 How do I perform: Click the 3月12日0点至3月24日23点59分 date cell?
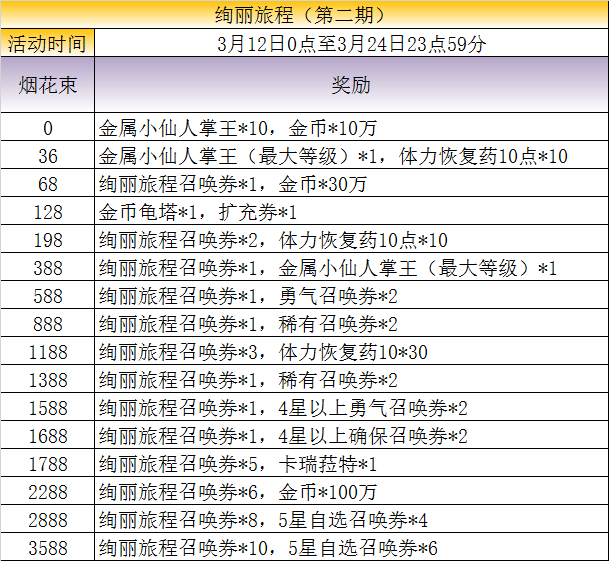(350, 44)
